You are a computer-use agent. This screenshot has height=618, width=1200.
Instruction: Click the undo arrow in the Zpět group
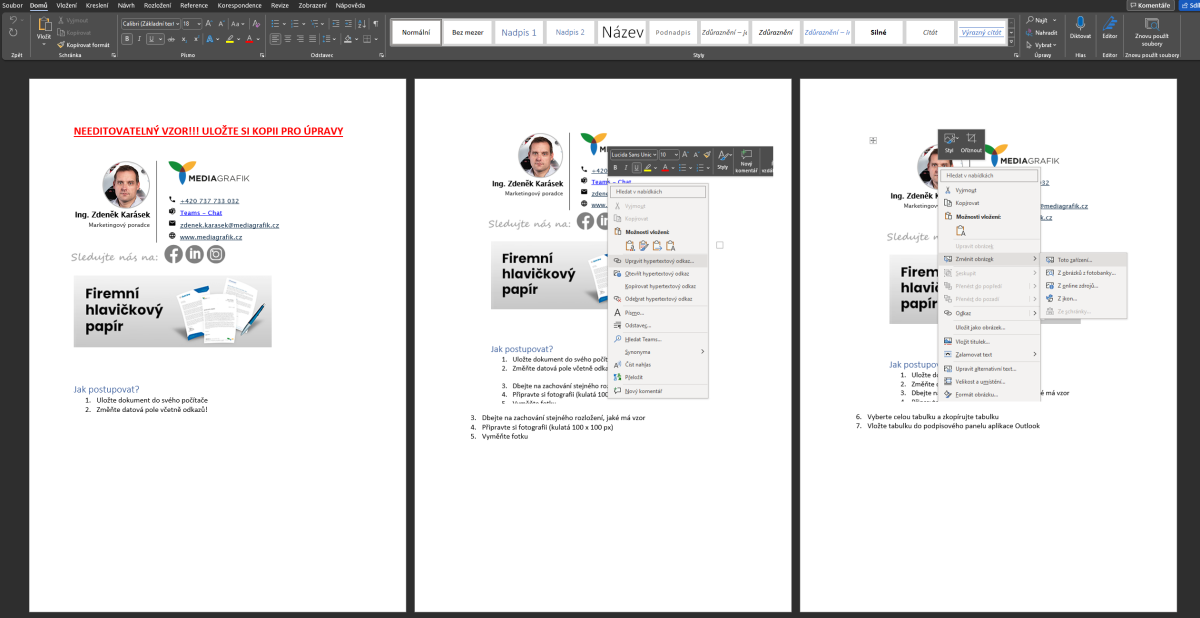click(13, 19)
